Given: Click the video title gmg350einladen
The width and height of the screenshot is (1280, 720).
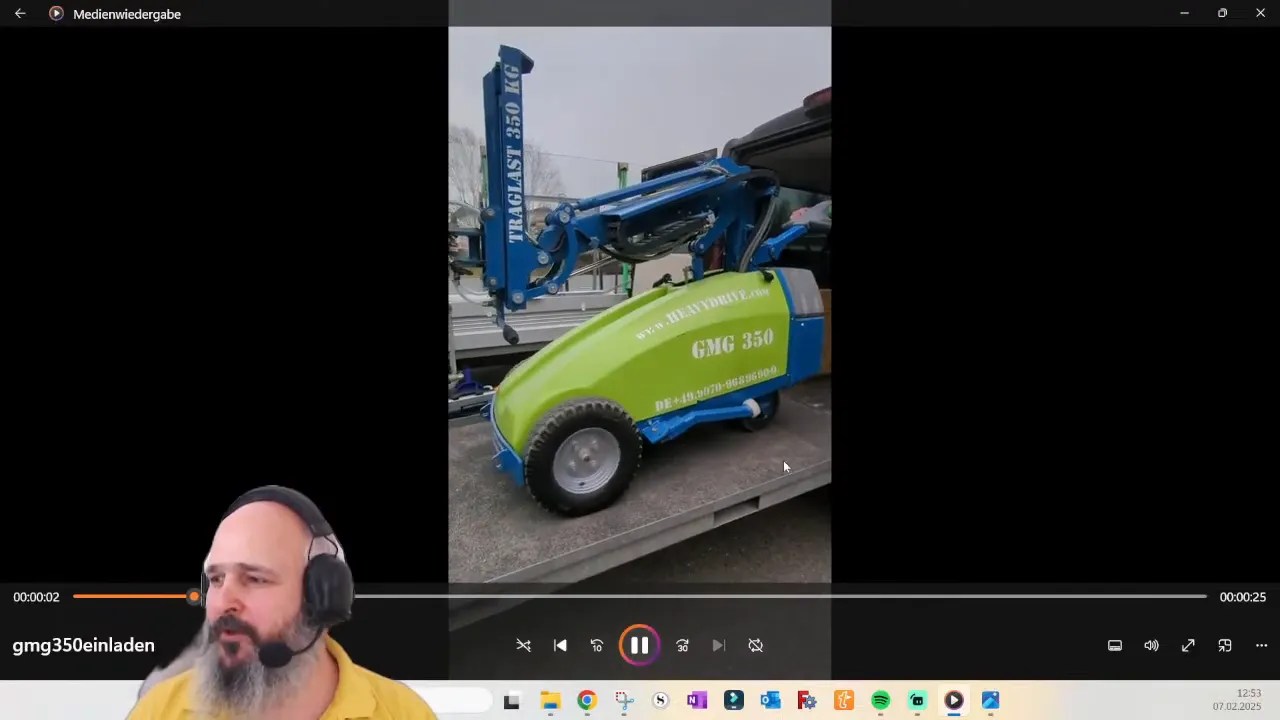Looking at the screenshot, I should pyautogui.click(x=83, y=646).
